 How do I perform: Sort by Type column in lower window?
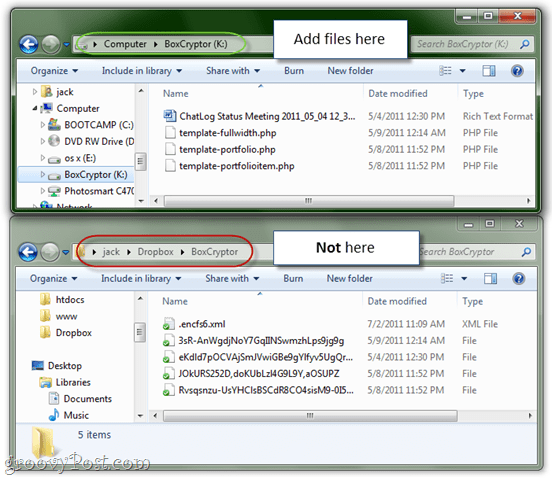pos(472,301)
